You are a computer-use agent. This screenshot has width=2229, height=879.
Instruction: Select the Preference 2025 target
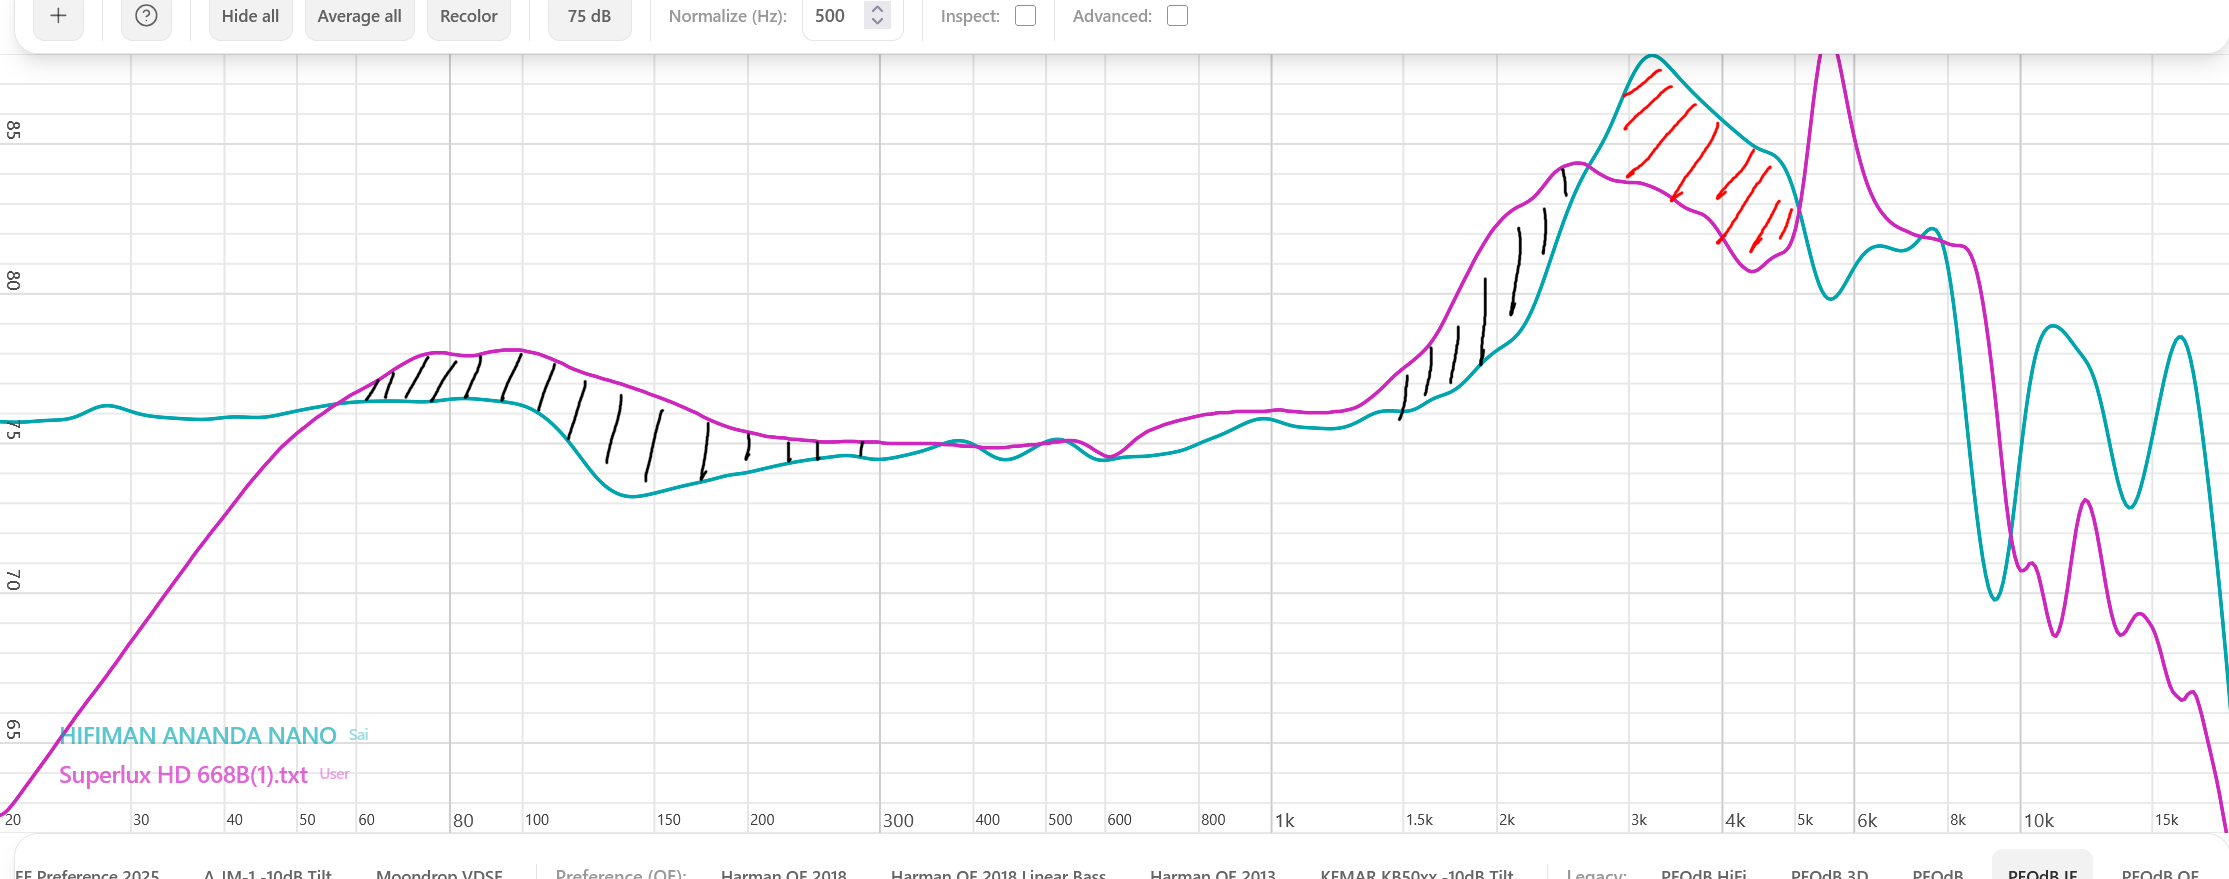pos(86,873)
